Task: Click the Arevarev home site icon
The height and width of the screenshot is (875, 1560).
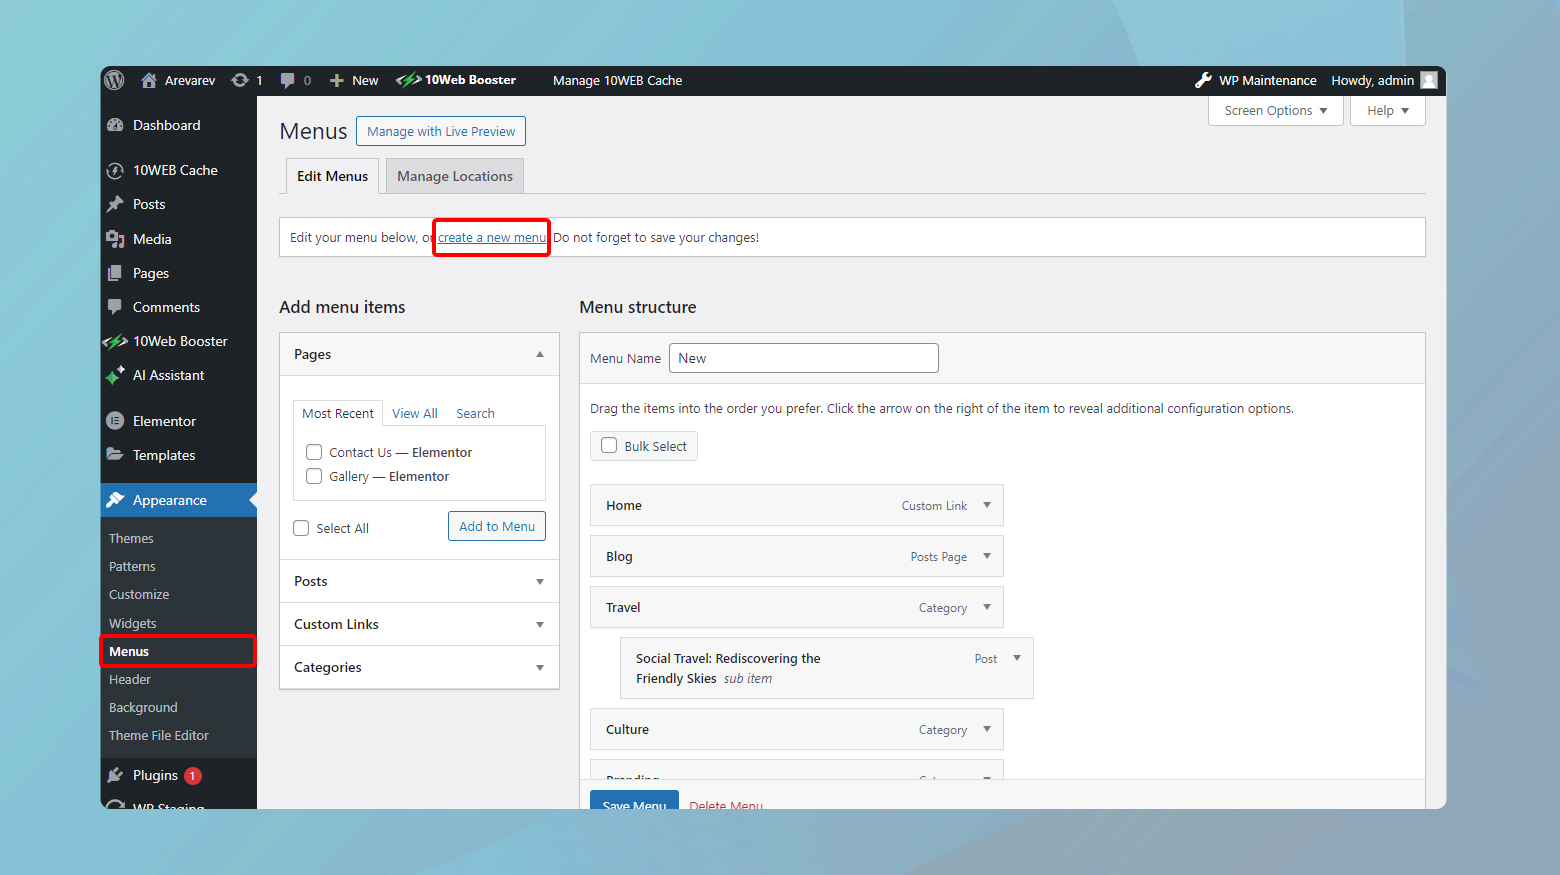Action: tap(149, 80)
